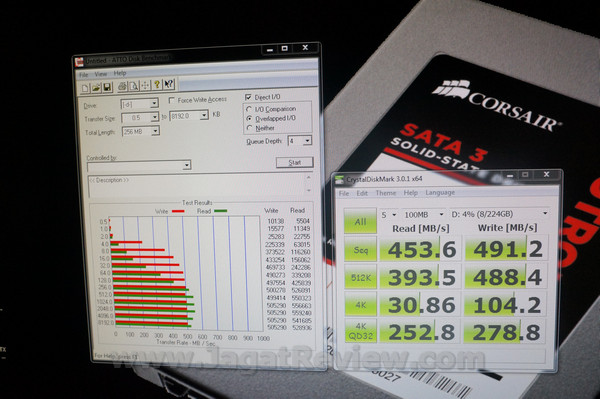The image size is (600, 399).
Task: Select the Overlapped I/O radio button
Action: (x=249, y=119)
